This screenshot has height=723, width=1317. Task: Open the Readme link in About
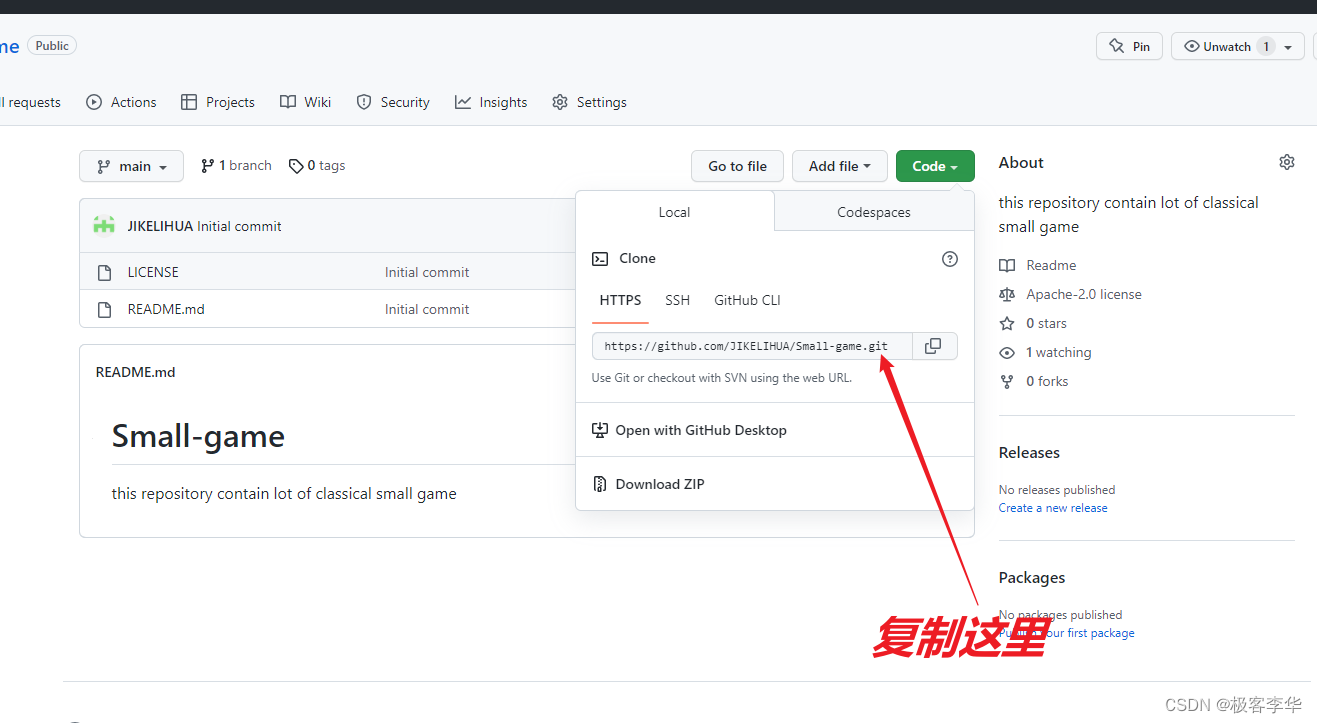pos(1038,265)
